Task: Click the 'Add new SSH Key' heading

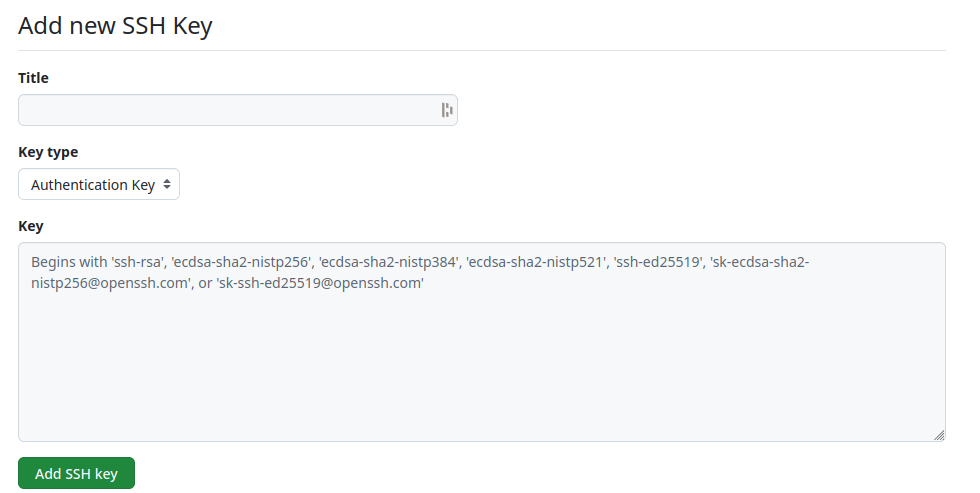Action: click(x=115, y=26)
